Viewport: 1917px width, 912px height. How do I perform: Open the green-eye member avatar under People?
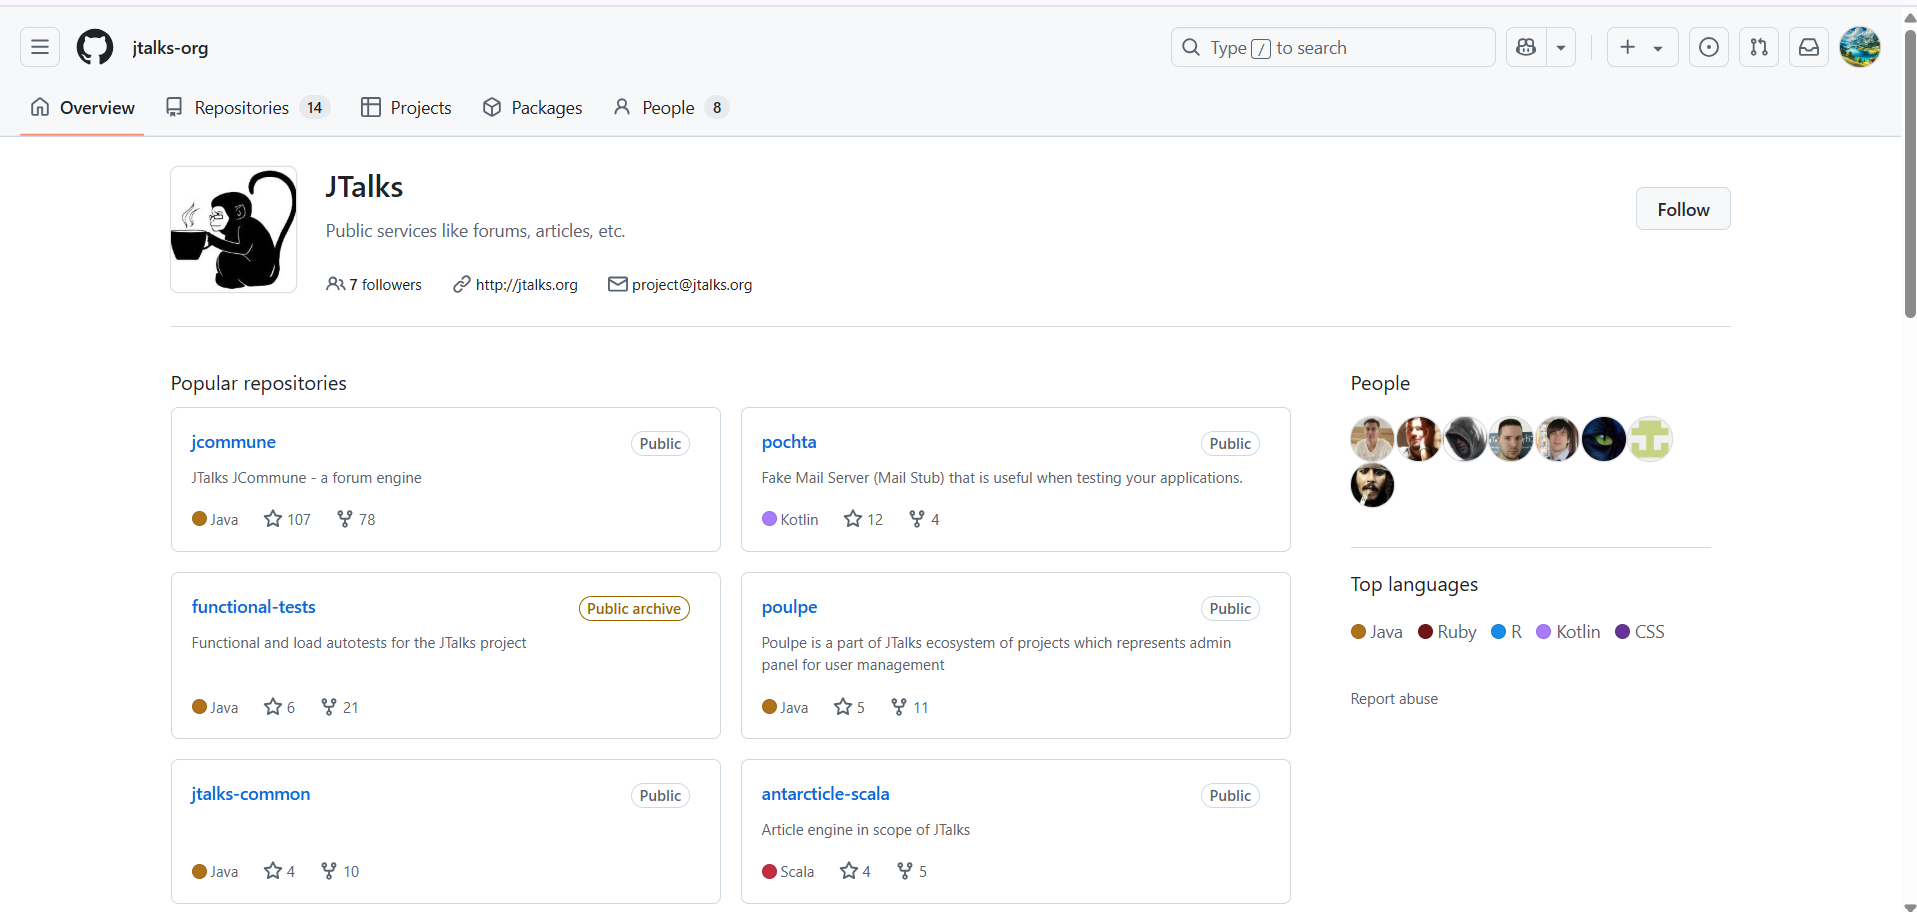1604,439
